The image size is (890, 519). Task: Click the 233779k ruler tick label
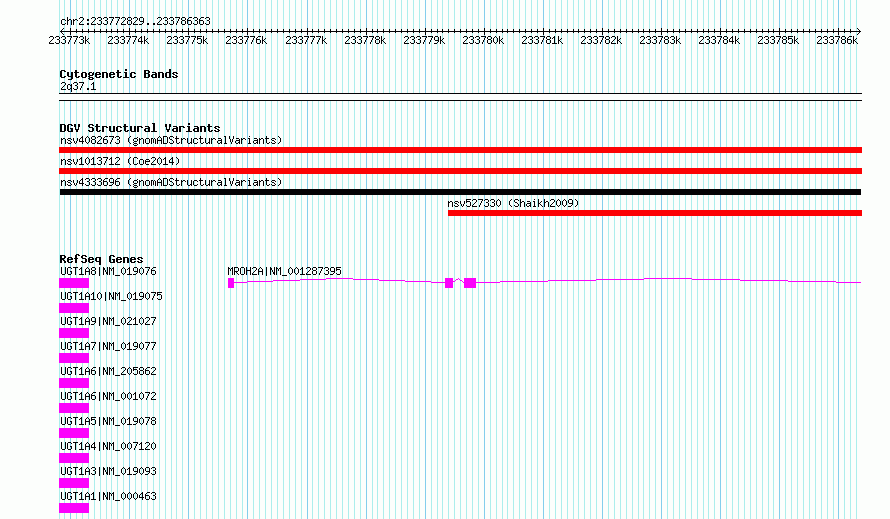coord(424,40)
